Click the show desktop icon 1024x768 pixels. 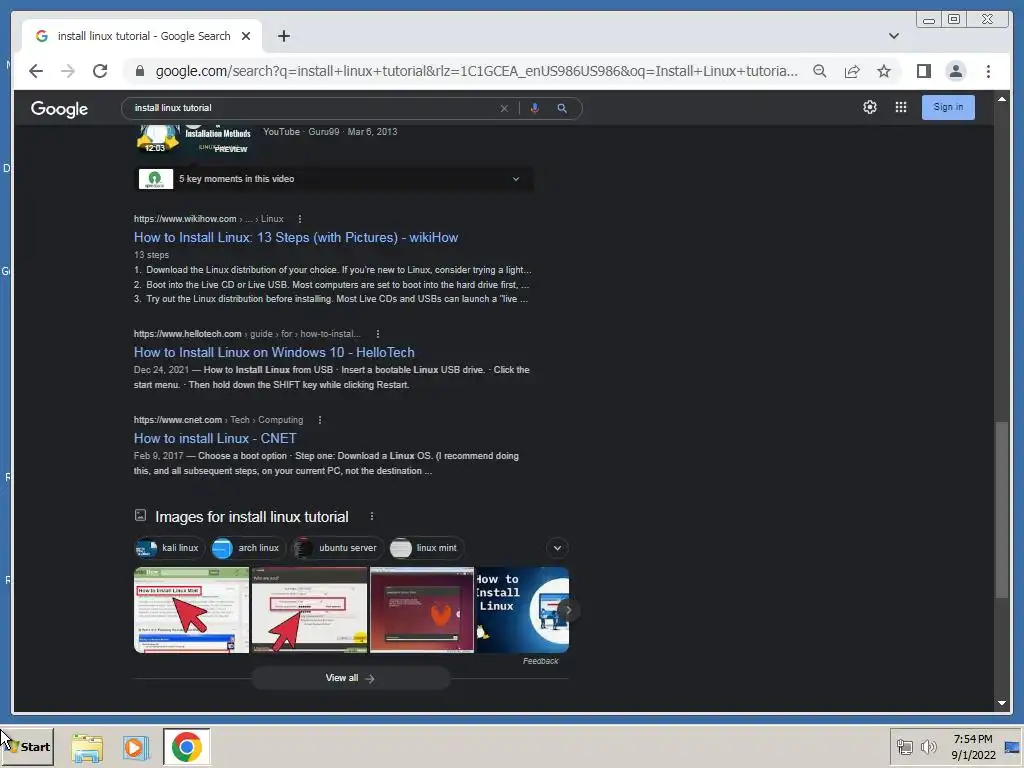click(1012, 746)
